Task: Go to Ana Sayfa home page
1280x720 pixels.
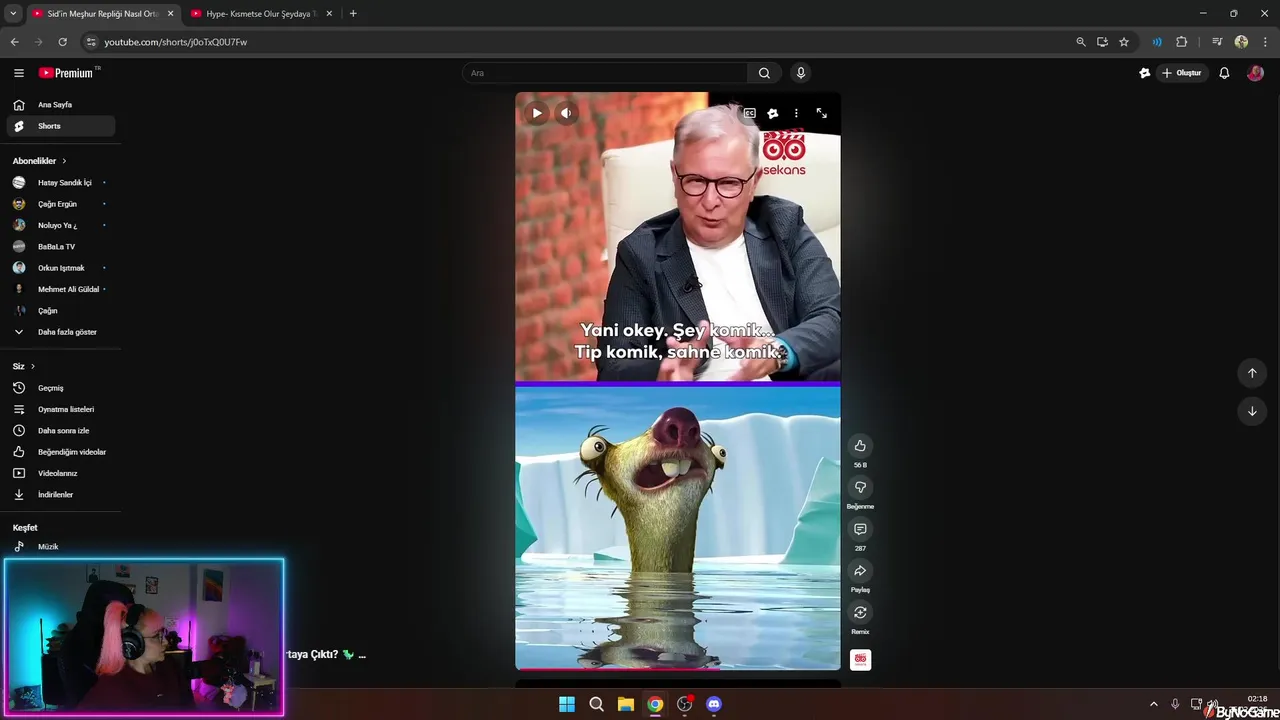Action: (x=61, y=105)
